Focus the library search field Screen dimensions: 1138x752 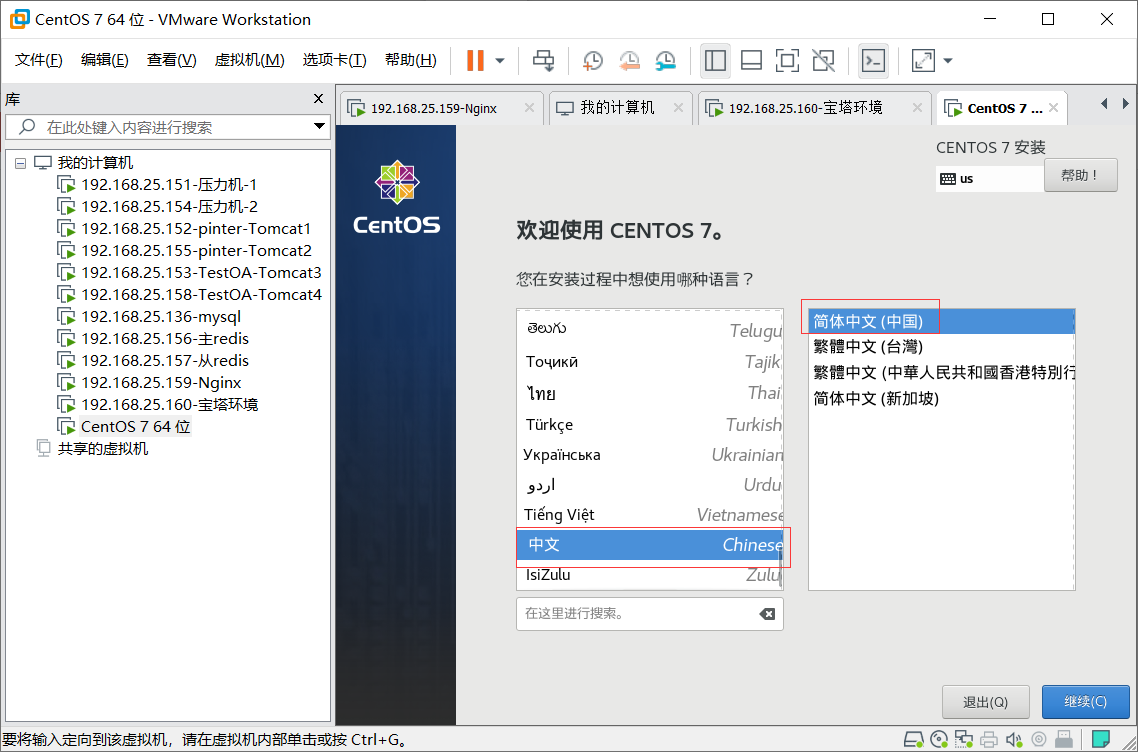click(x=167, y=128)
